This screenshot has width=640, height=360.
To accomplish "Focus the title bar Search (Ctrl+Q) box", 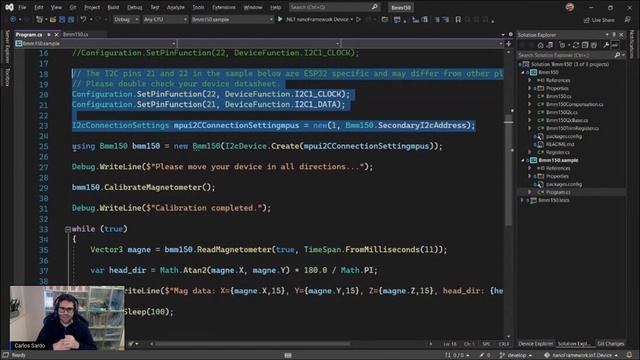I will pos(334,7).
